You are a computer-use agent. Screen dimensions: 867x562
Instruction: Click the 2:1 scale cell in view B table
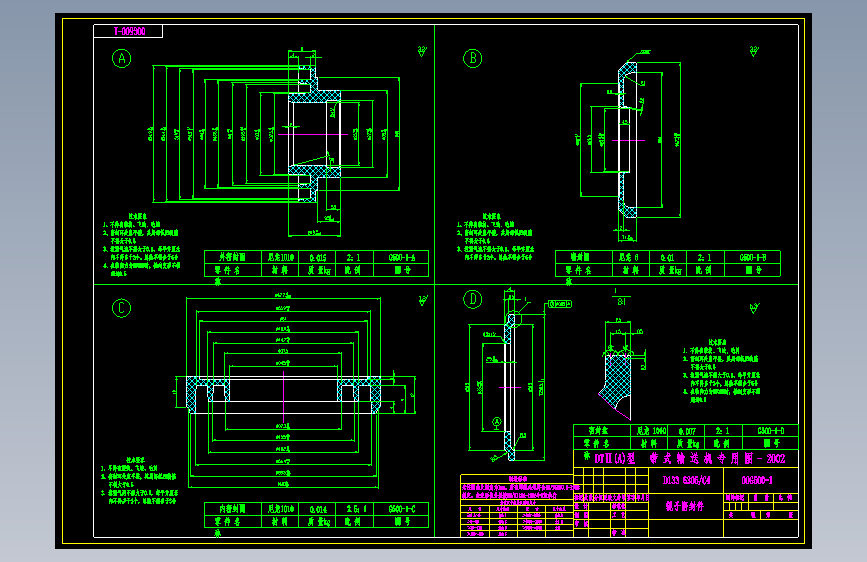(705, 257)
